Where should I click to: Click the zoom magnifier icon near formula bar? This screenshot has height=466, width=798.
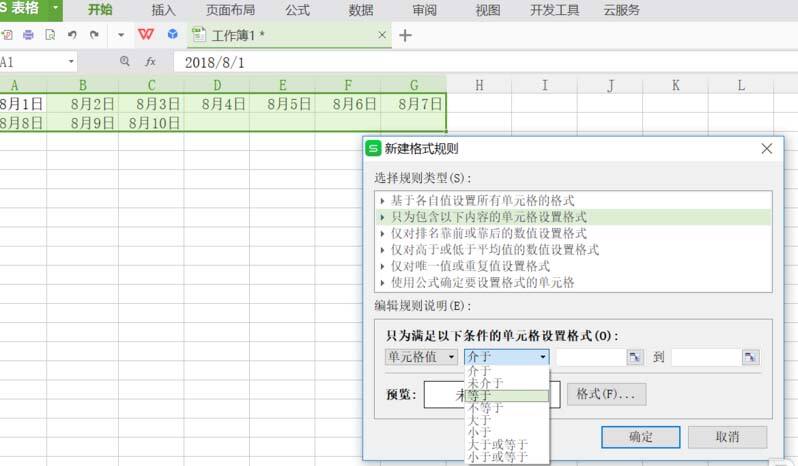pos(125,62)
